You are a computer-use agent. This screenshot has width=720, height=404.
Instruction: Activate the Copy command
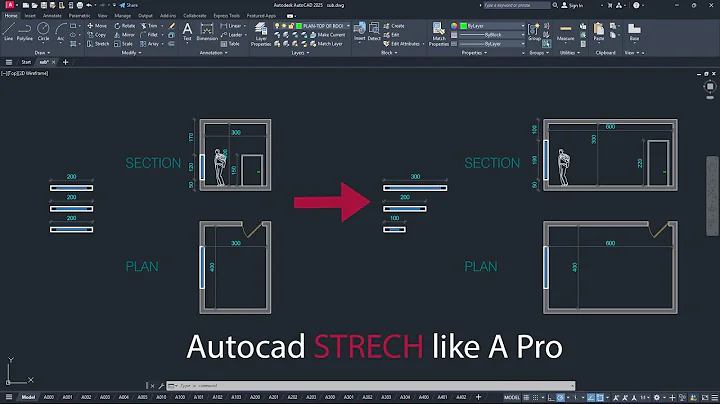[97, 35]
